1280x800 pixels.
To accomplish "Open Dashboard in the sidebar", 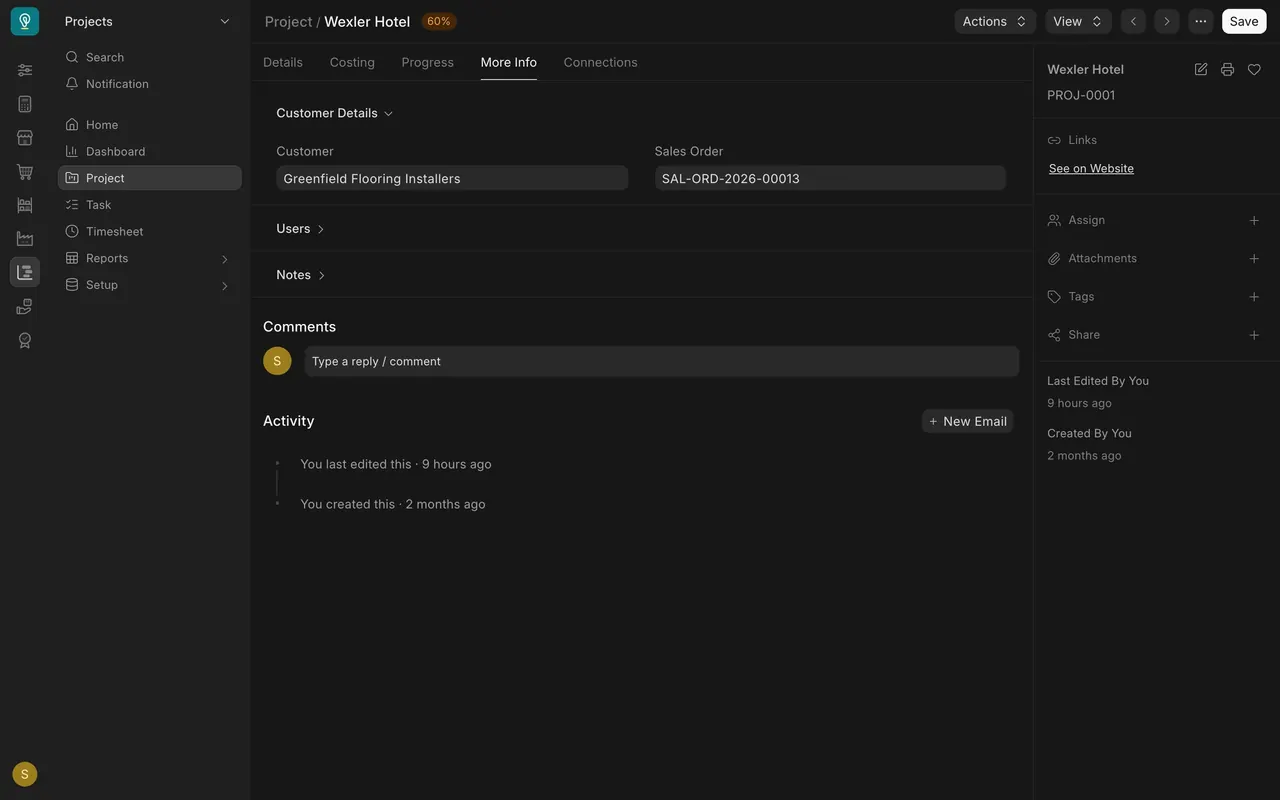I will click(x=150, y=151).
